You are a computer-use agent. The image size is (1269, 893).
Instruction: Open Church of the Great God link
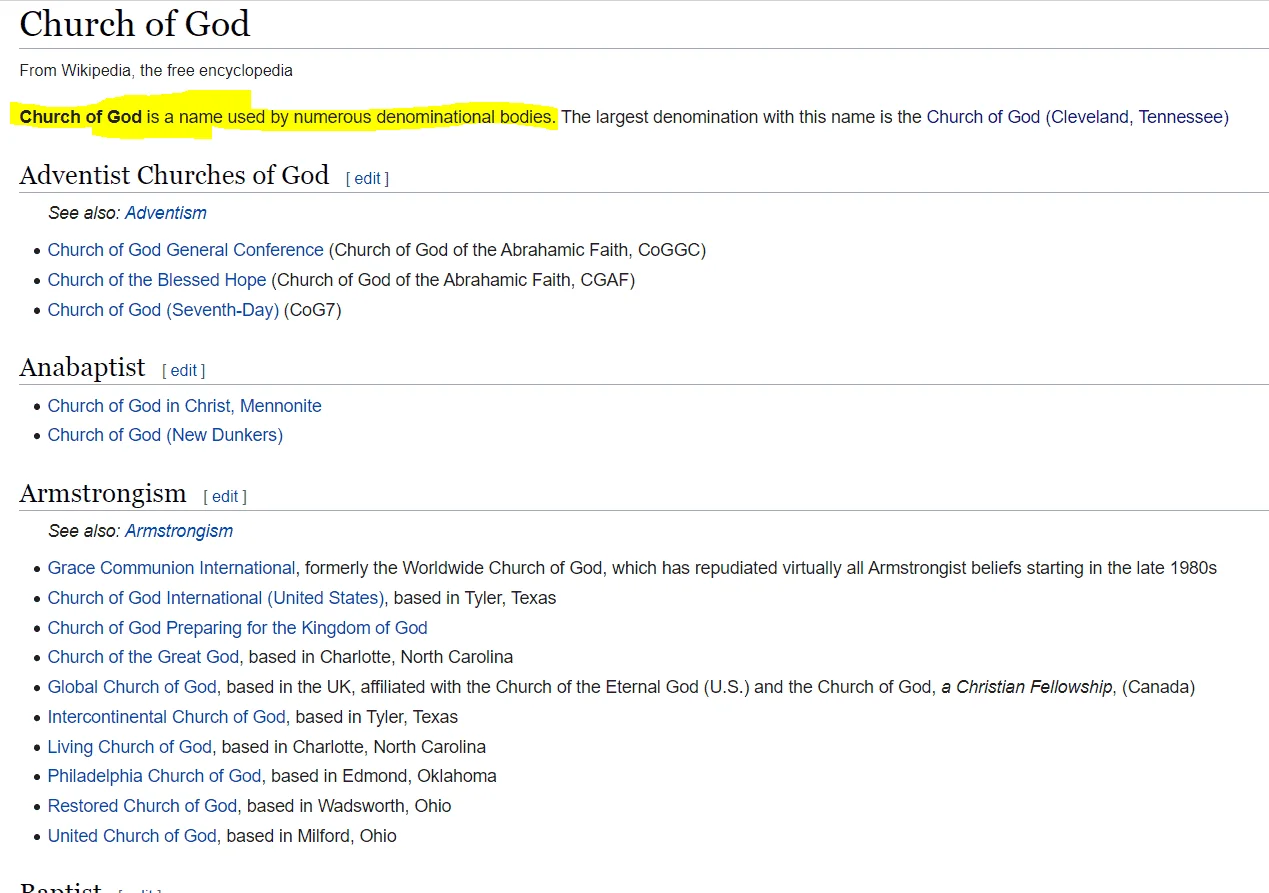143,657
